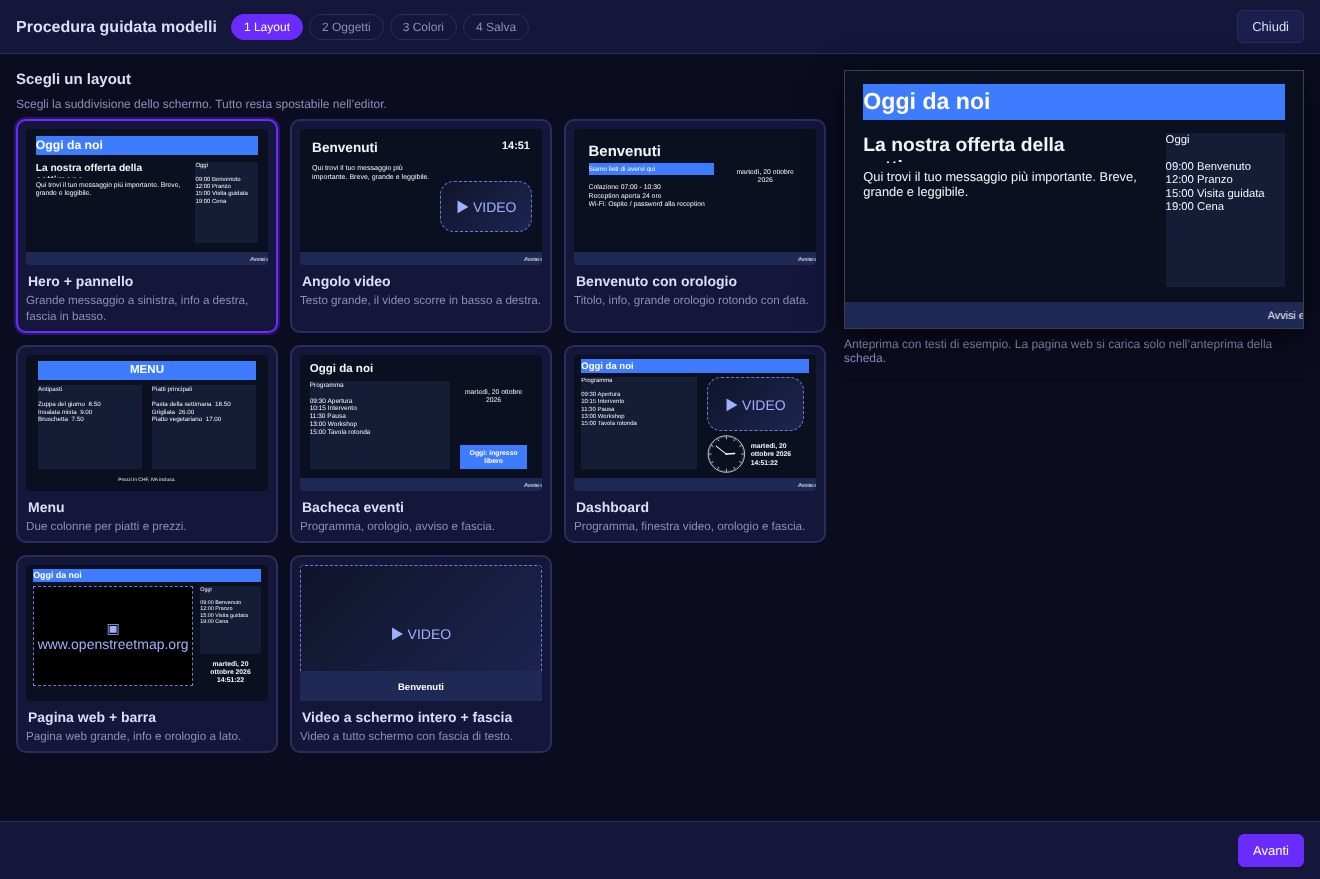The width and height of the screenshot is (1320, 879).
Task: Select the Menu layout card
Action: click(x=147, y=444)
